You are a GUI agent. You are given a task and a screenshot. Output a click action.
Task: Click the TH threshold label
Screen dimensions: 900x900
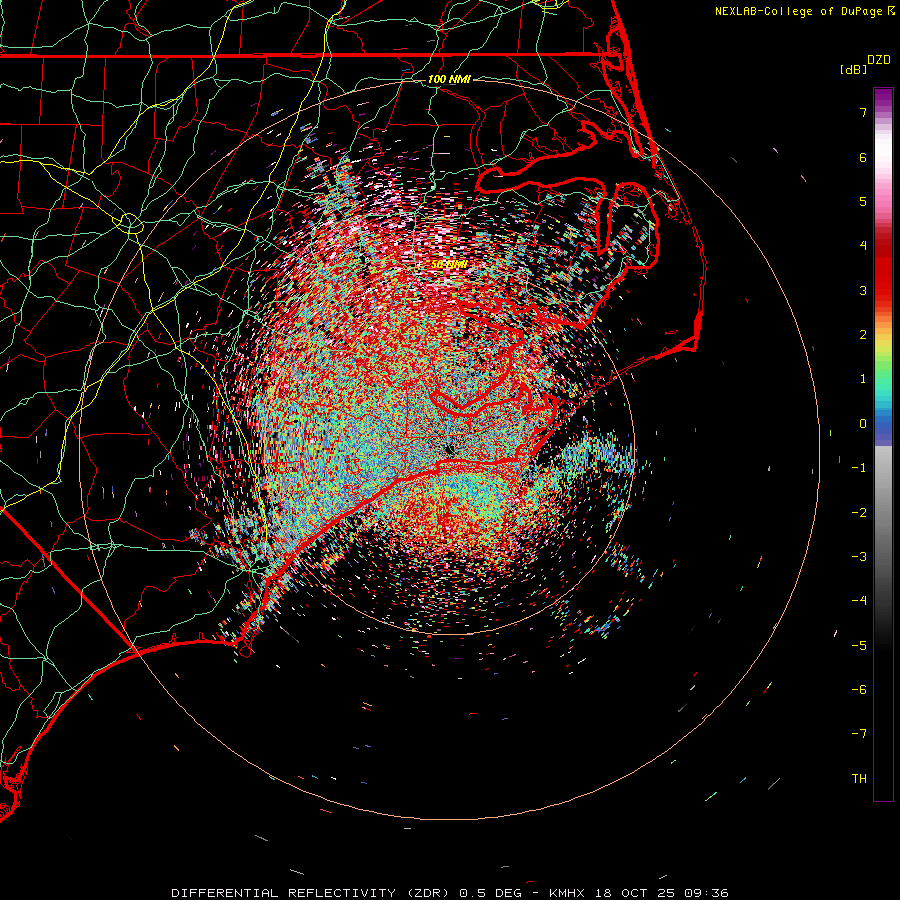pos(859,779)
